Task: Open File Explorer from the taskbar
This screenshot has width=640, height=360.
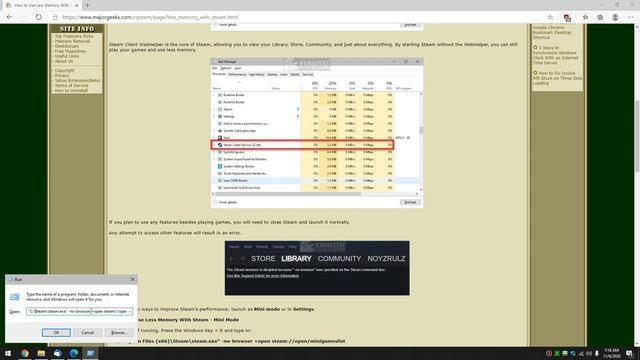Action: click(41, 353)
